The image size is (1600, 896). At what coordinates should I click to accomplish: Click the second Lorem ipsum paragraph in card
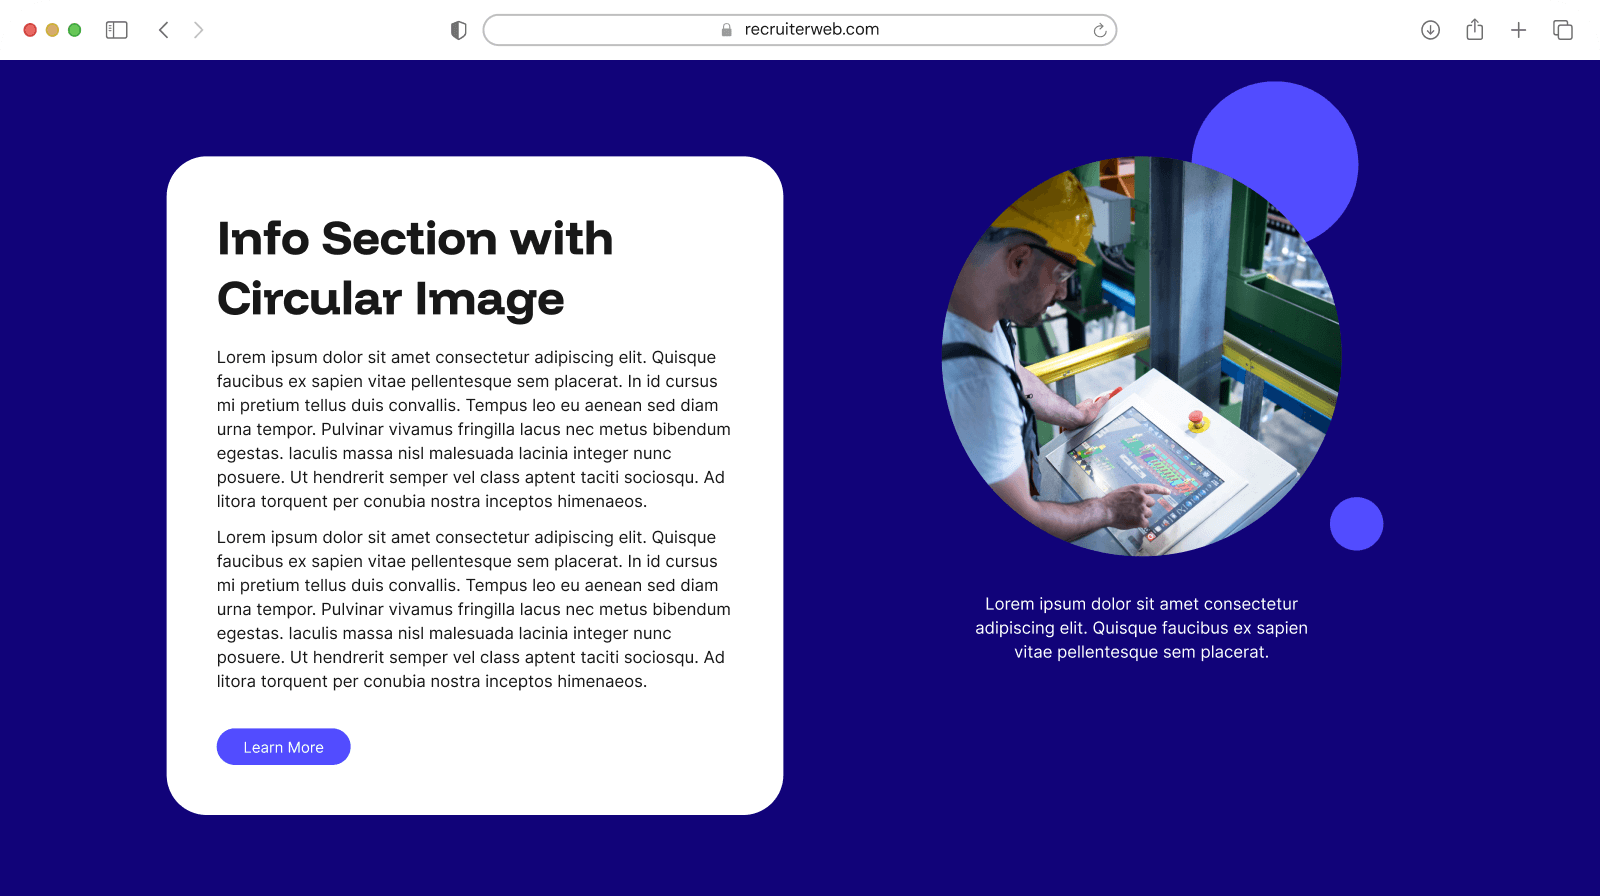(473, 609)
